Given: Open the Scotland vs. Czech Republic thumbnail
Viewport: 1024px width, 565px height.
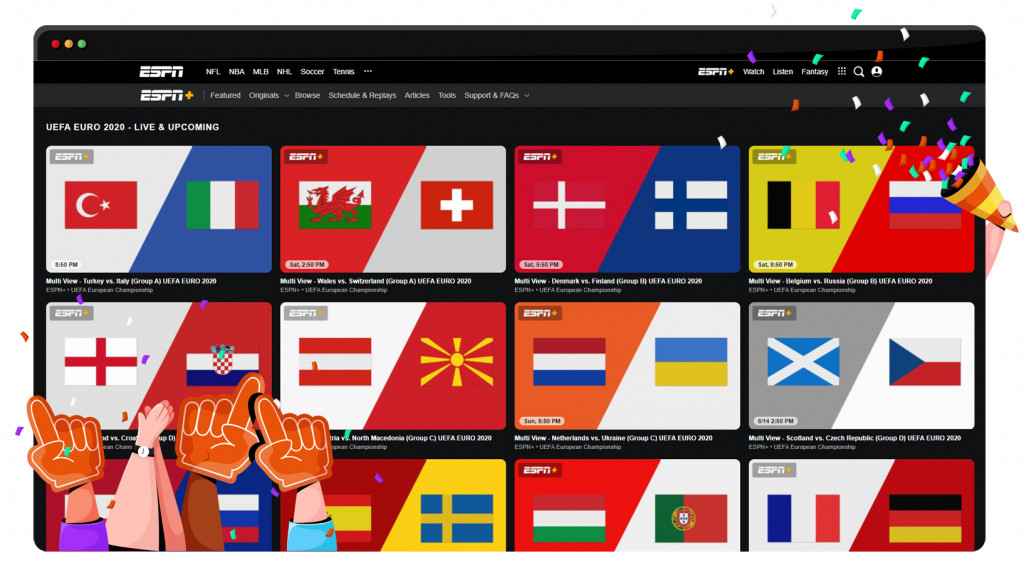Looking at the screenshot, I should [861, 366].
